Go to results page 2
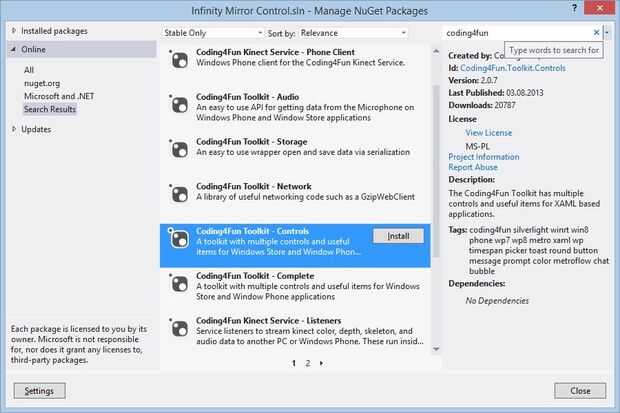 pos(308,363)
